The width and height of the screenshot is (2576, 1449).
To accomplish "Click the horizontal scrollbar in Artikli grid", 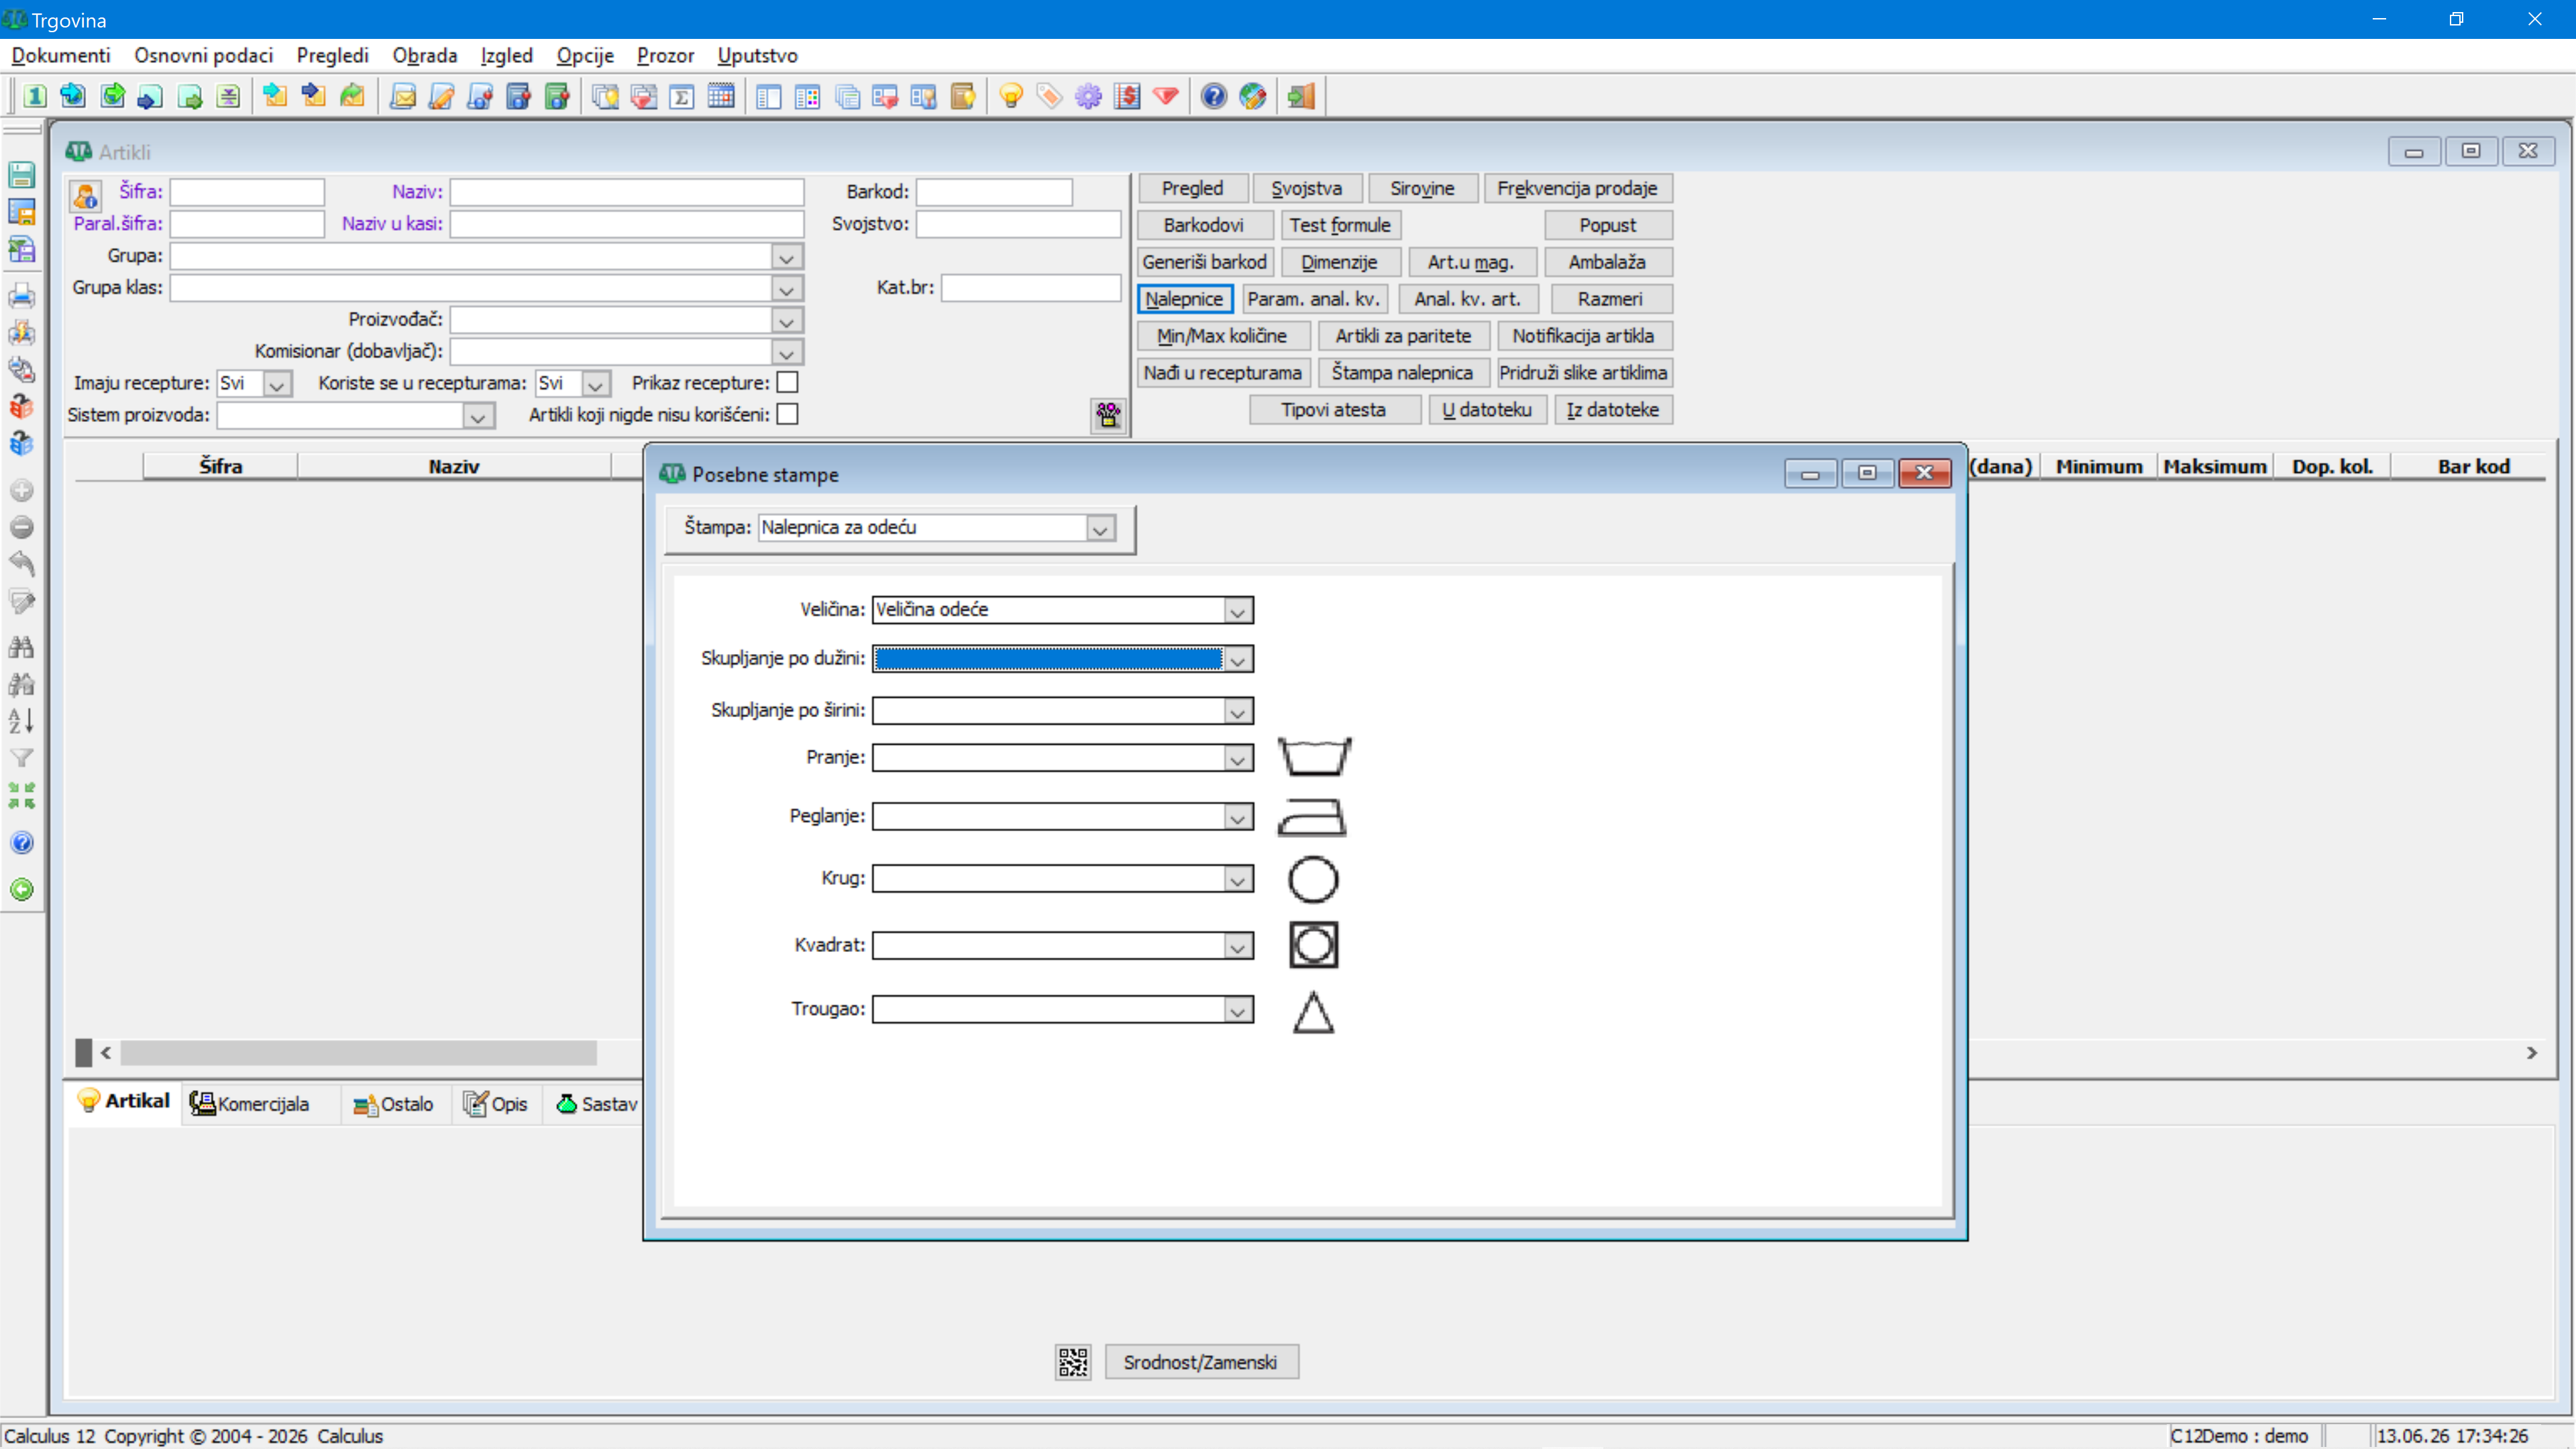I will (x=359, y=1052).
